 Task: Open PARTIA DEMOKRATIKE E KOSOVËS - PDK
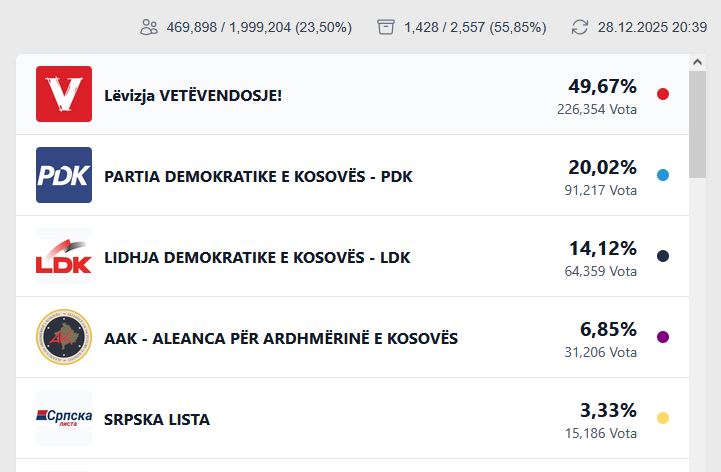(258, 176)
